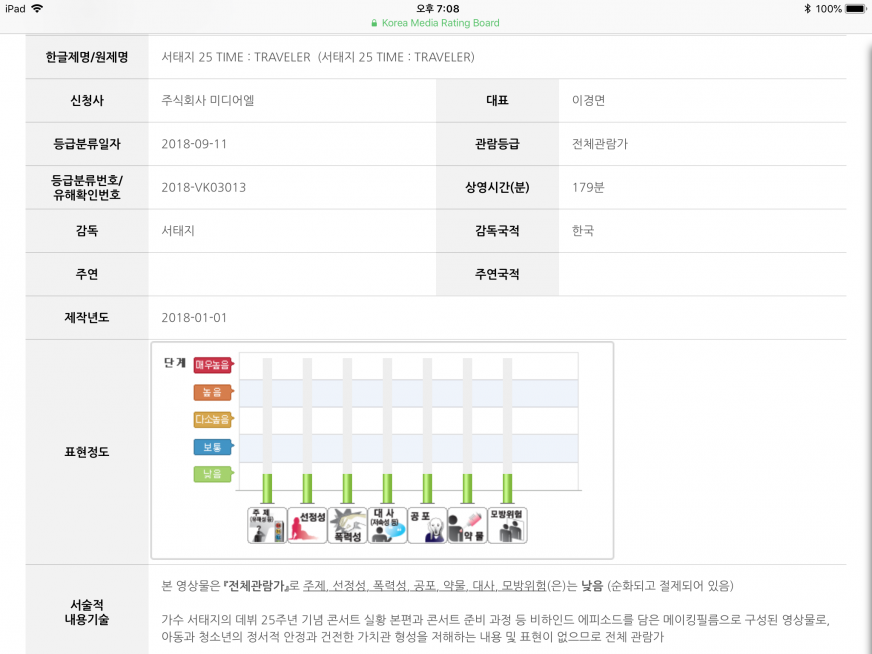The height and width of the screenshot is (654, 872).
Task: Select the green 낮음 level label
Action: 213,474
